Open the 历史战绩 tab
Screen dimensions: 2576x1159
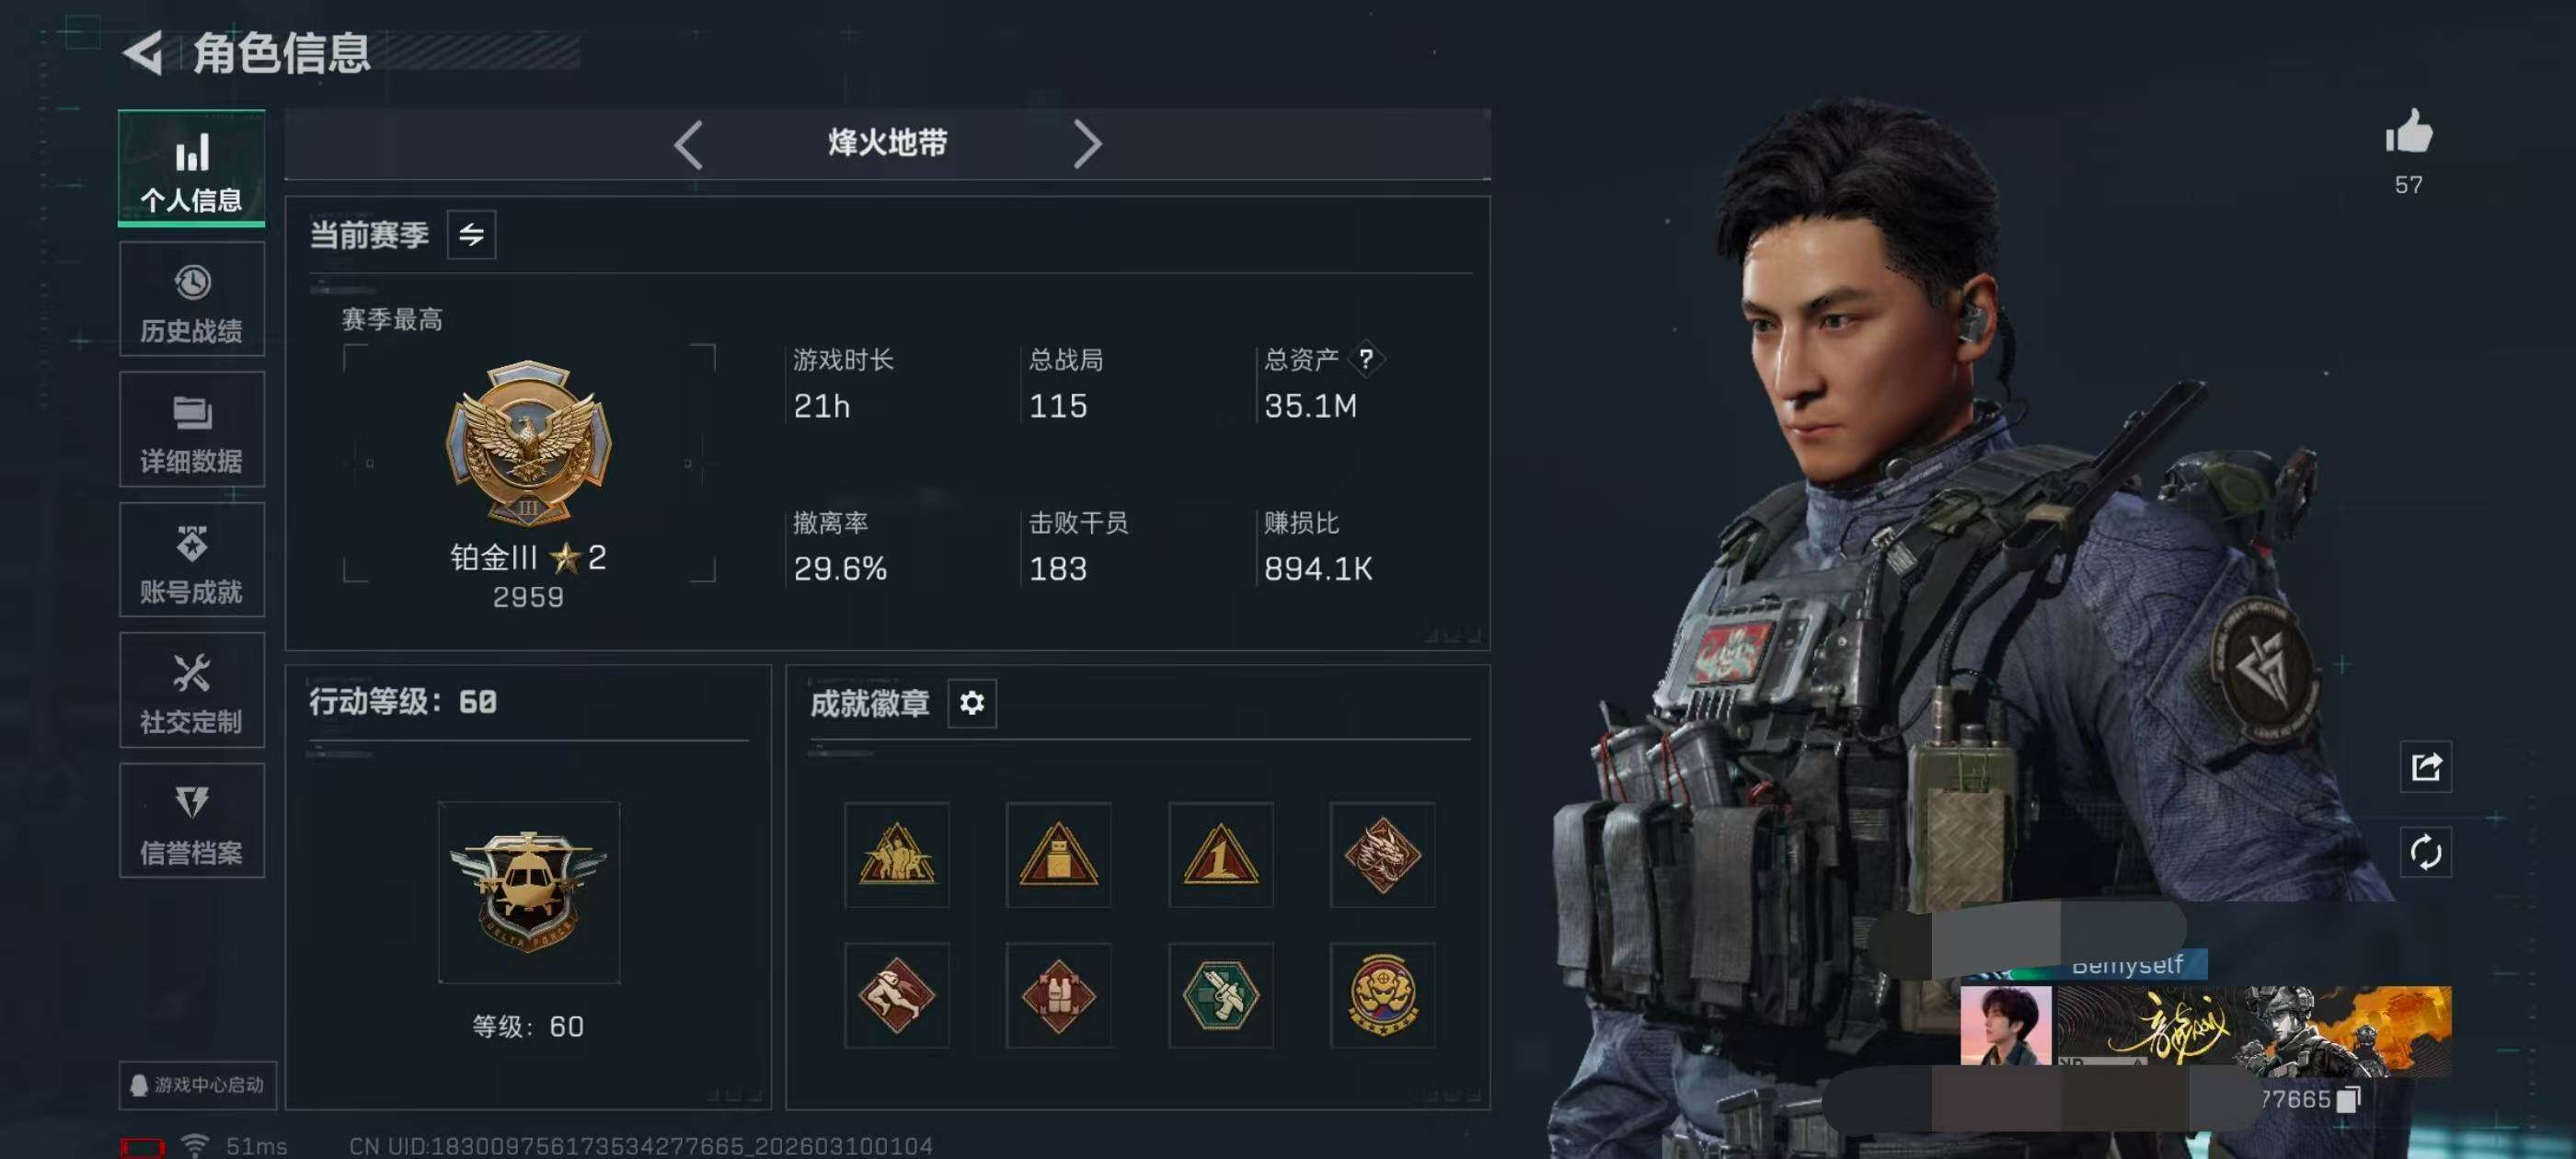click(192, 299)
